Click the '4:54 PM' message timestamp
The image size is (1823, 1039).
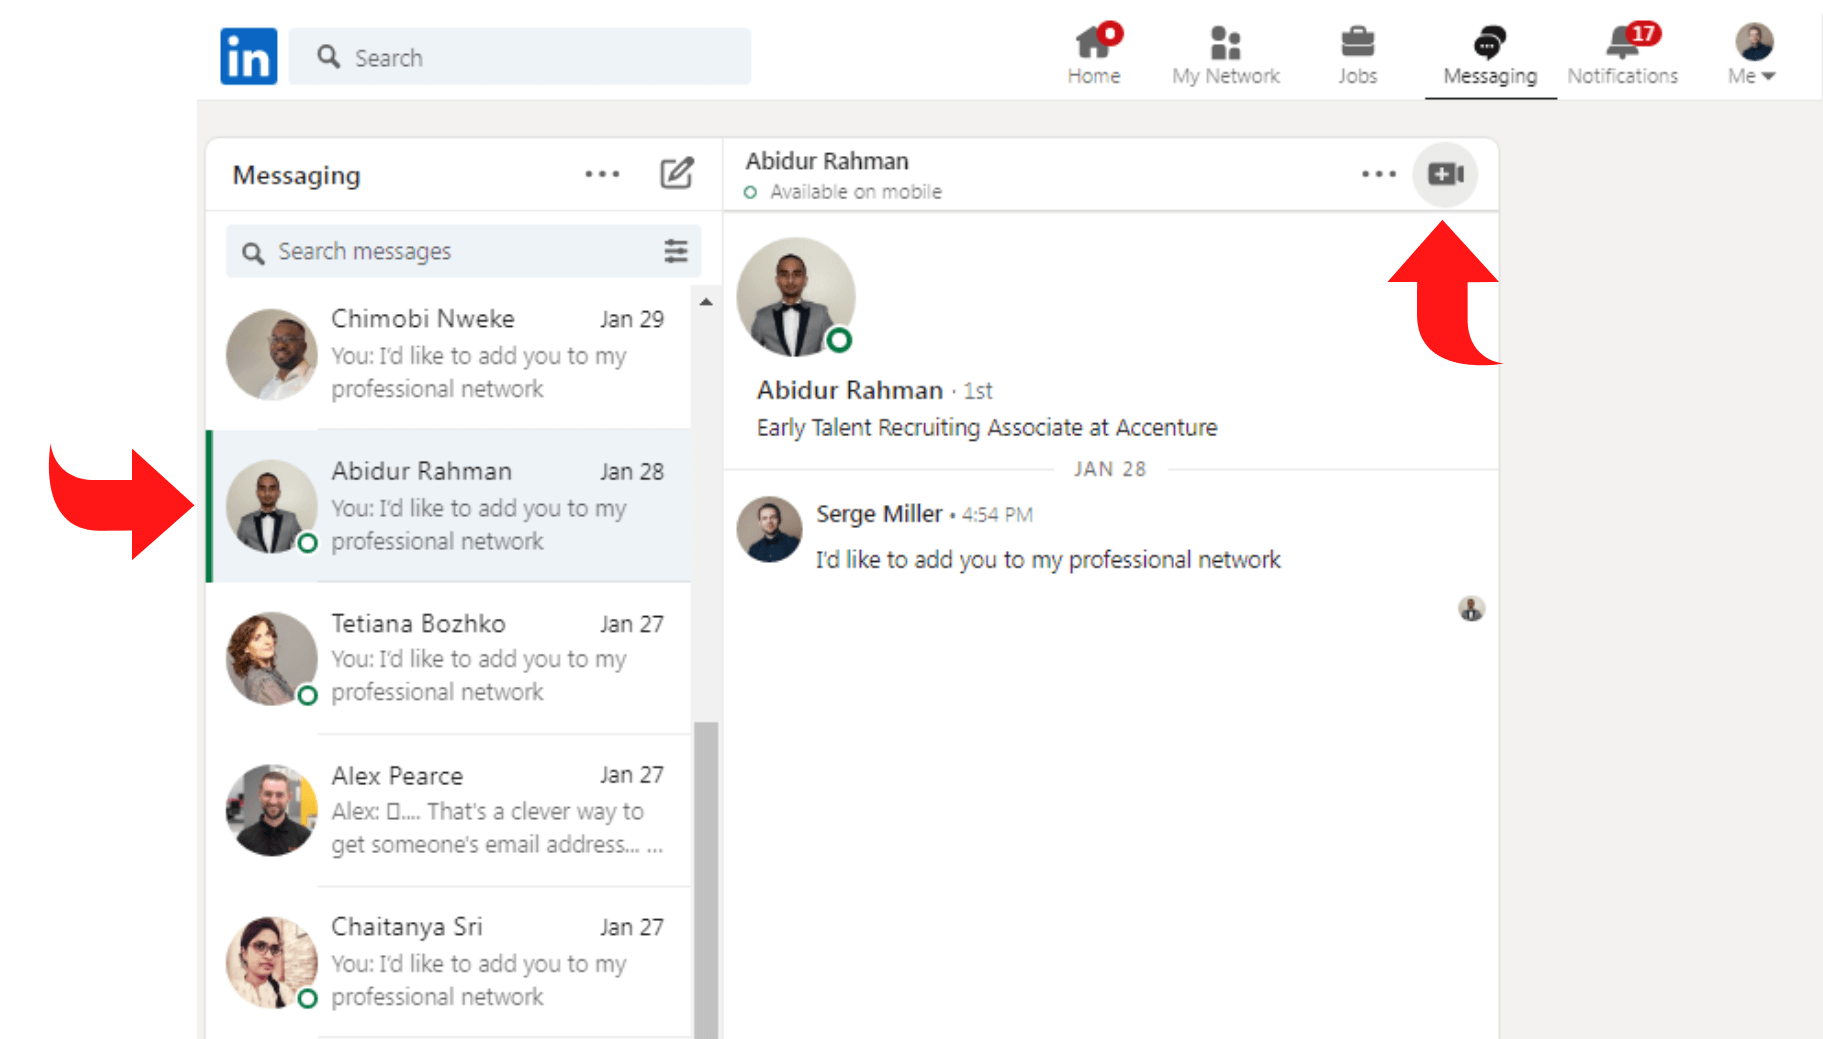coord(997,515)
